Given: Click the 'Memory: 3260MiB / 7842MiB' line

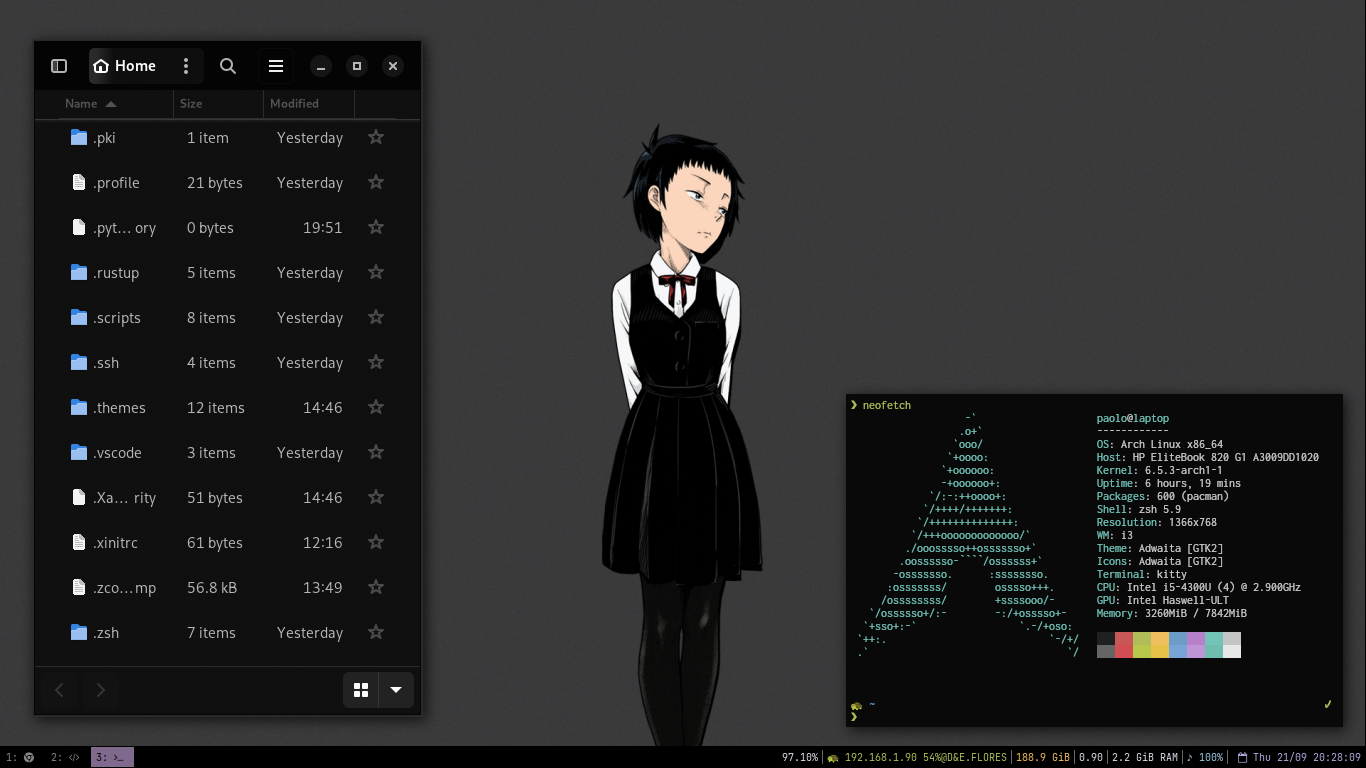Looking at the screenshot, I should (x=1172, y=614).
